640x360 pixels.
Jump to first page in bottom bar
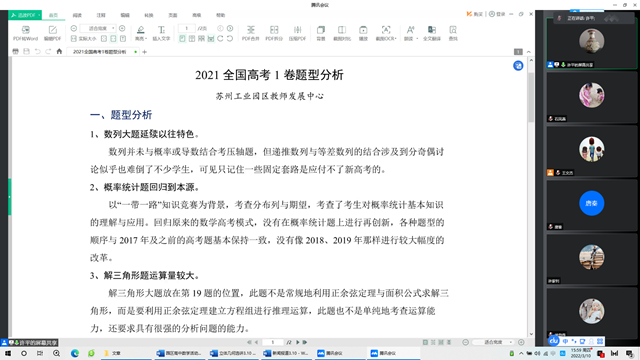click(x=249, y=342)
